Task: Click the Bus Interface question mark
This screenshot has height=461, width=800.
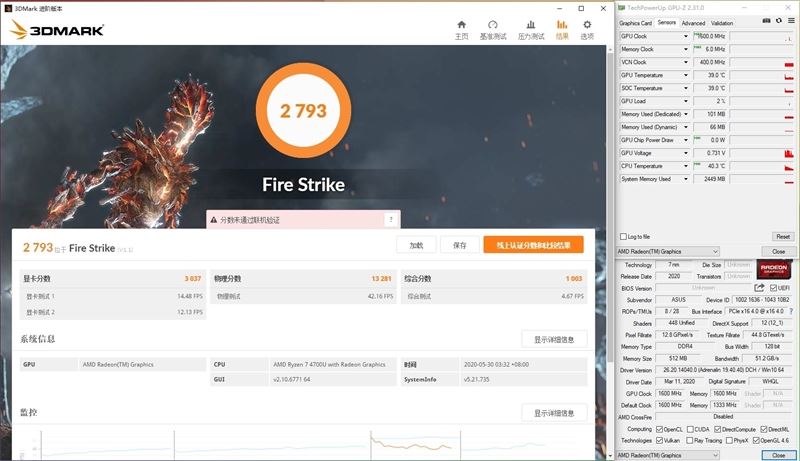Action: [790, 311]
